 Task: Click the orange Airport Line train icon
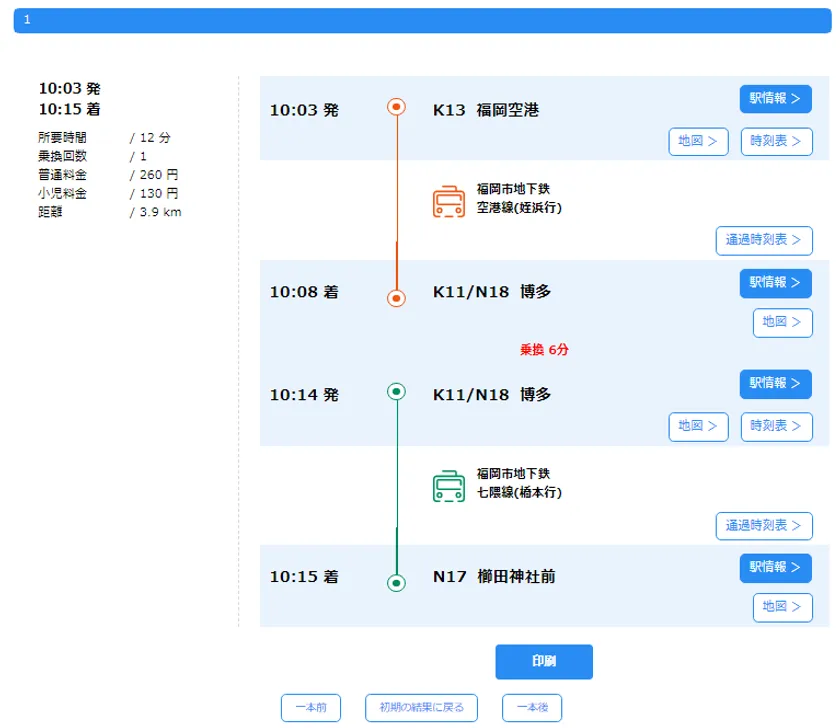point(448,201)
